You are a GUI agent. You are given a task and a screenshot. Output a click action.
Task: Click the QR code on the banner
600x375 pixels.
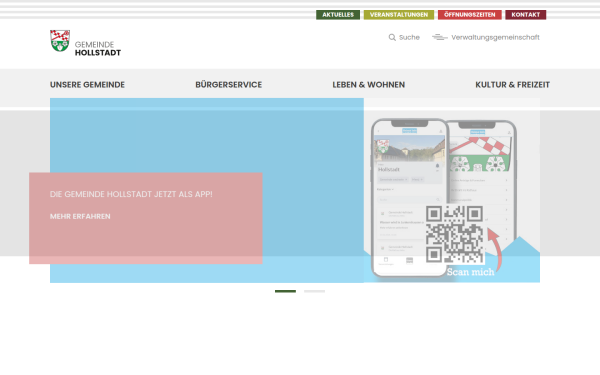point(455,235)
